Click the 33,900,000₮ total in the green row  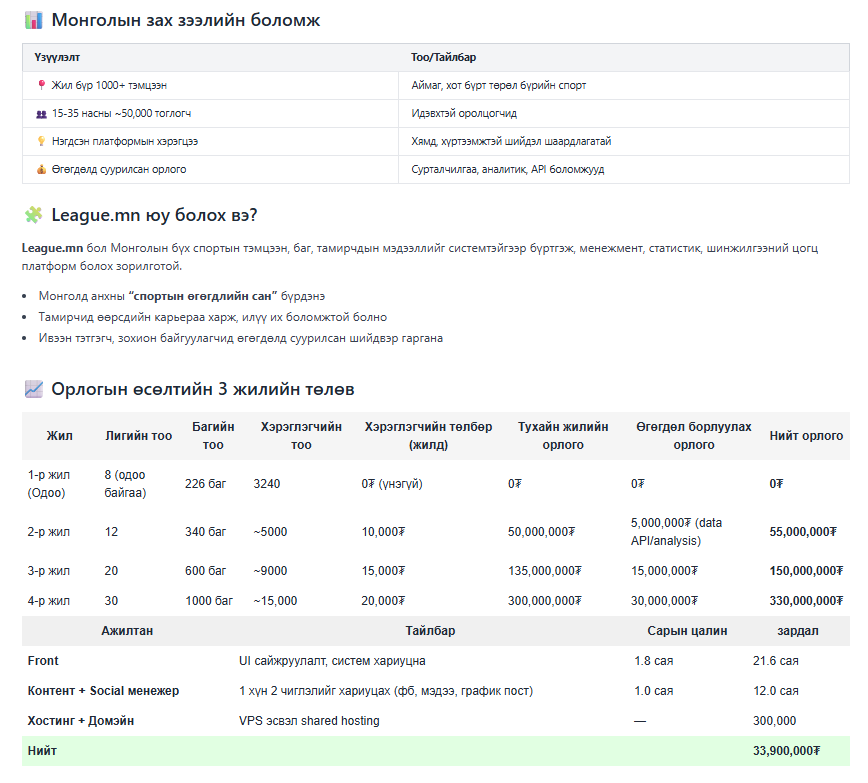click(786, 751)
